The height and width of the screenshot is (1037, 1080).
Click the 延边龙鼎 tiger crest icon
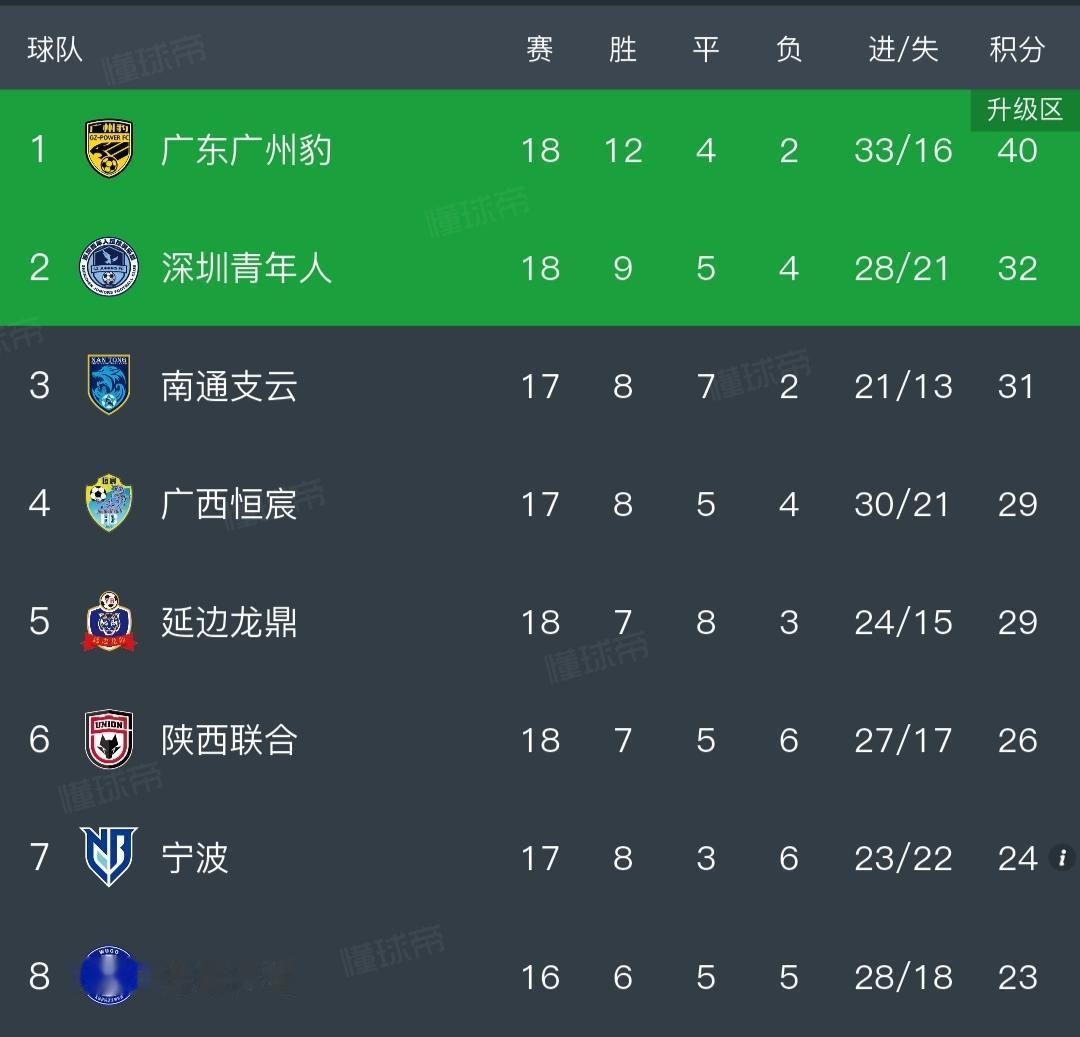click(109, 621)
